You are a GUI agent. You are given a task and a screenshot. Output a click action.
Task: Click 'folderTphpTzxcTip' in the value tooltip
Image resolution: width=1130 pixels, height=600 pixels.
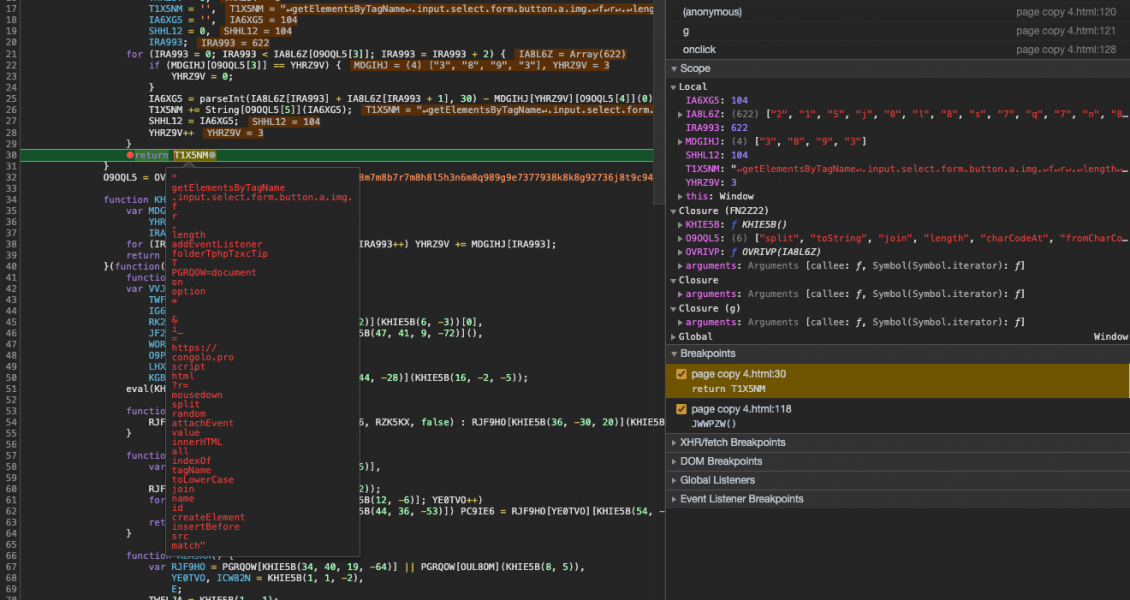(220, 254)
